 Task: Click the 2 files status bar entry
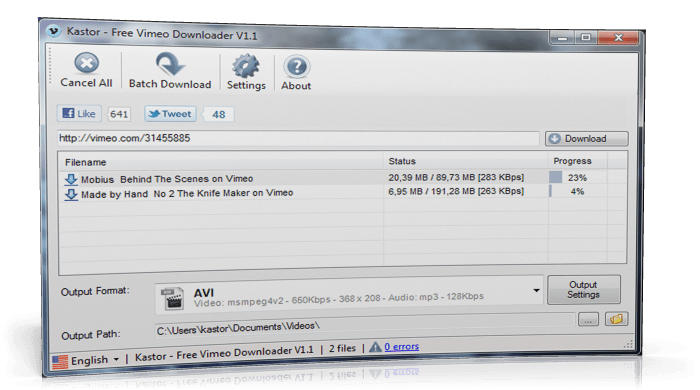tap(342, 349)
